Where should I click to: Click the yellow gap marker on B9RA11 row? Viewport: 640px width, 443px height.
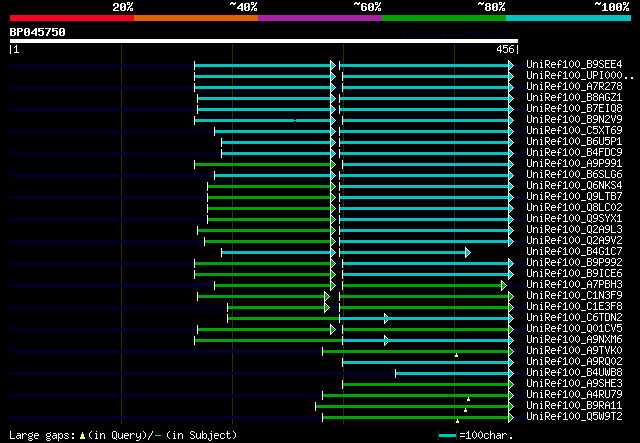(x=465, y=410)
